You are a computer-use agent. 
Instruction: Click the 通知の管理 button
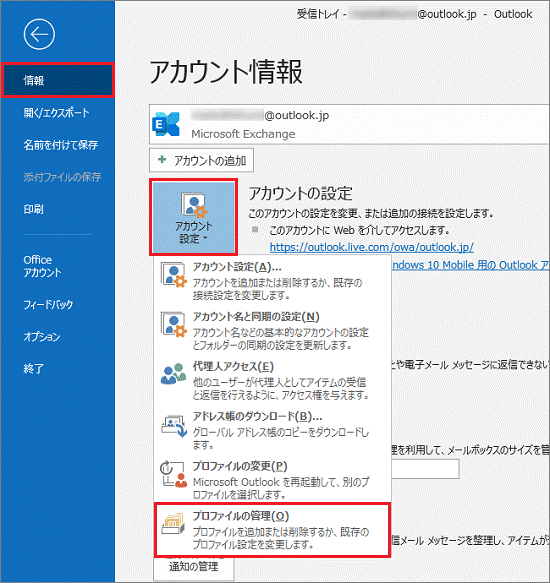(x=194, y=568)
